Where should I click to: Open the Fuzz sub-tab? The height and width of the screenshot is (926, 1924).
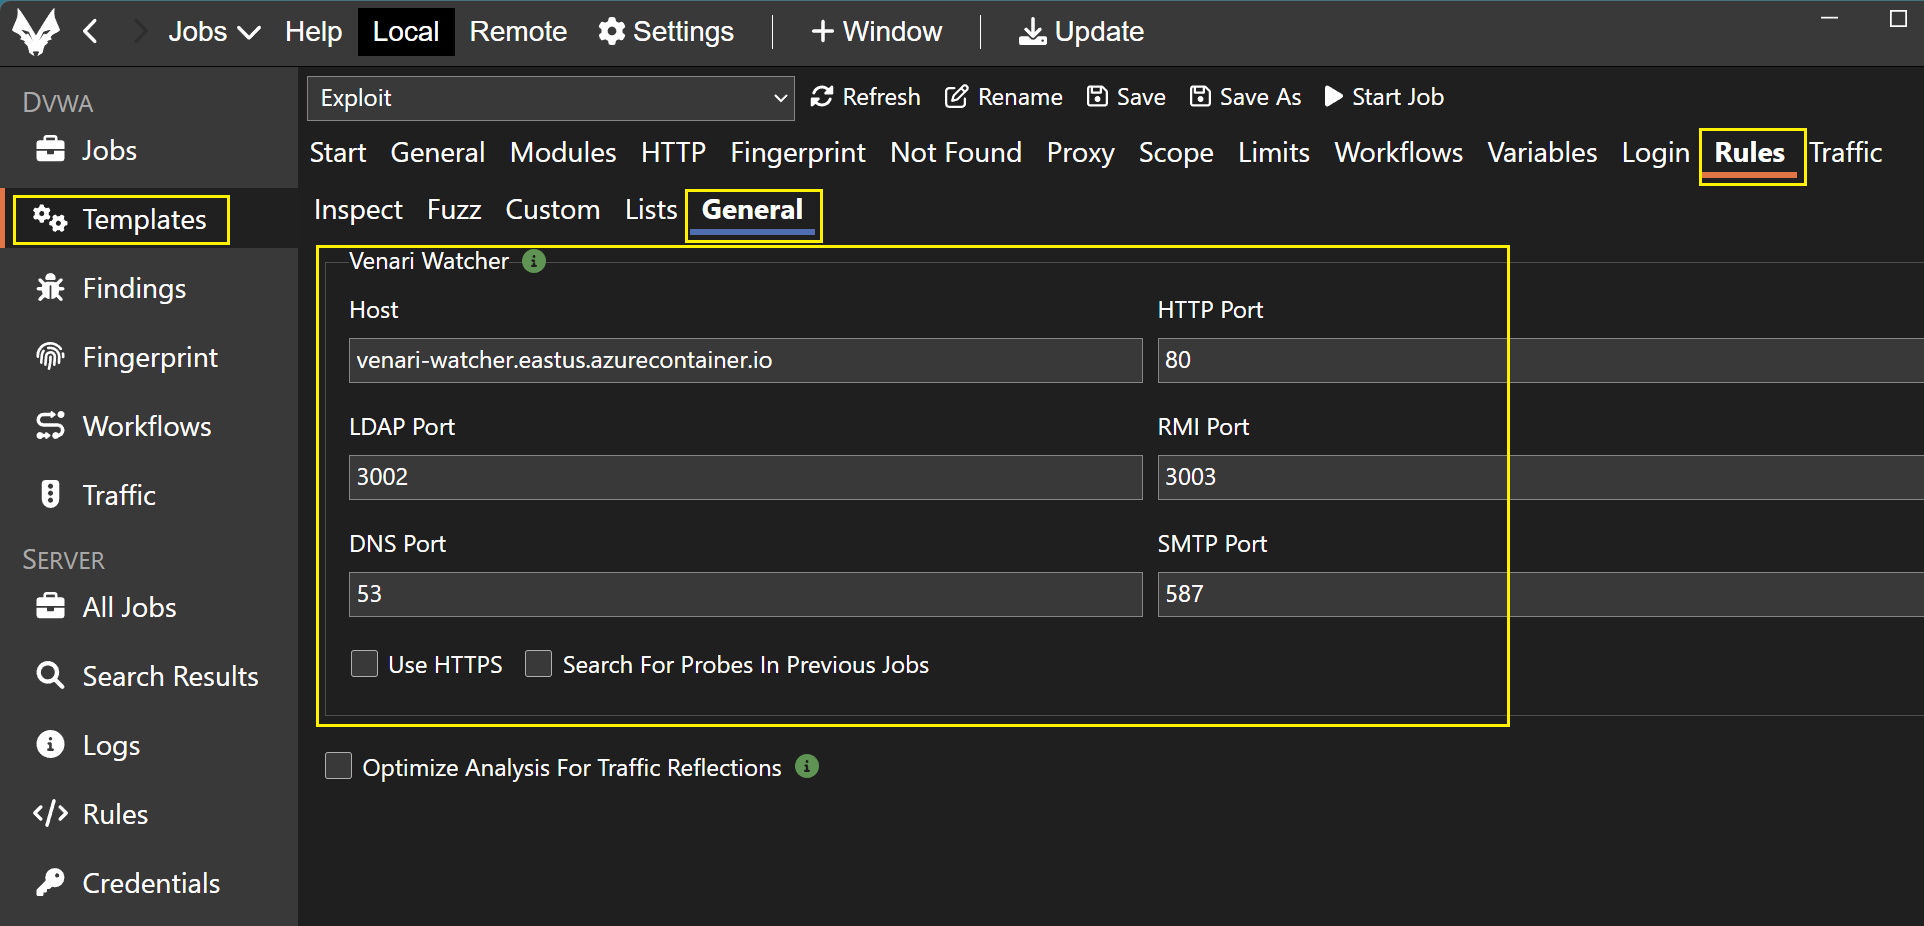tap(454, 210)
